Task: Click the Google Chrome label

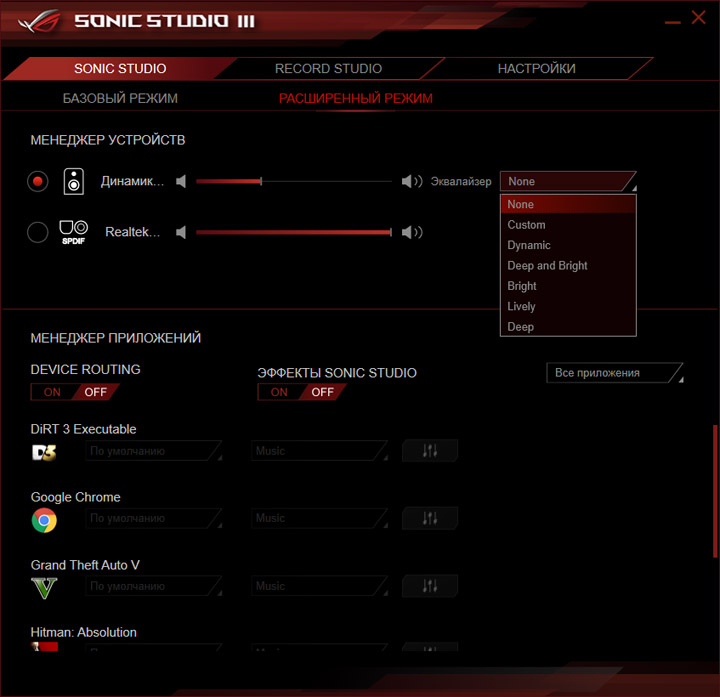Action: pyautogui.click(x=75, y=497)
